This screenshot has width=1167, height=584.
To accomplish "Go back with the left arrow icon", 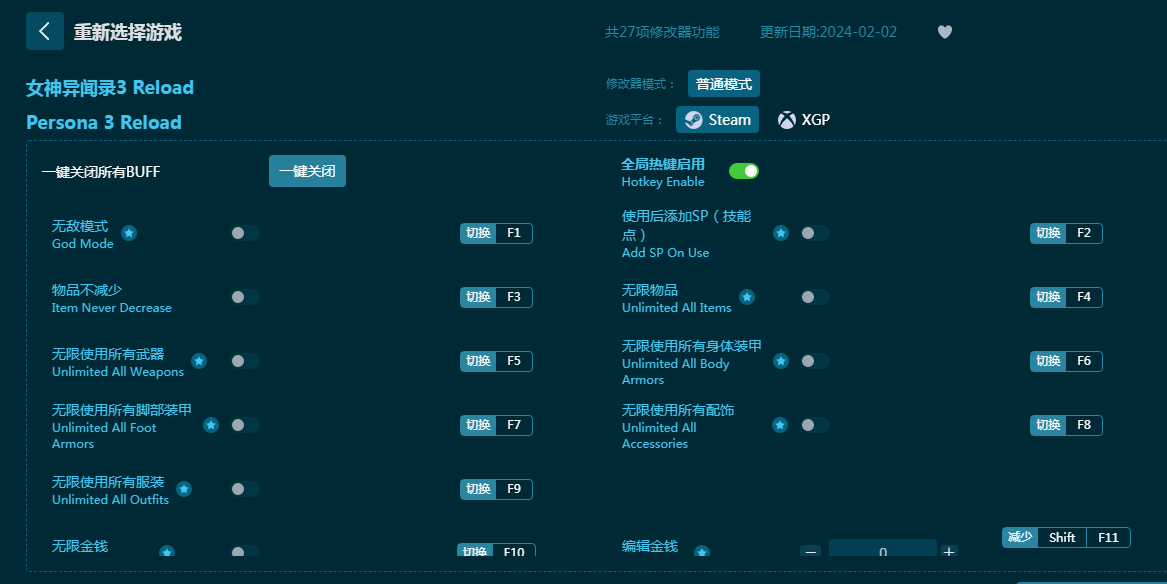I will 45,31.
